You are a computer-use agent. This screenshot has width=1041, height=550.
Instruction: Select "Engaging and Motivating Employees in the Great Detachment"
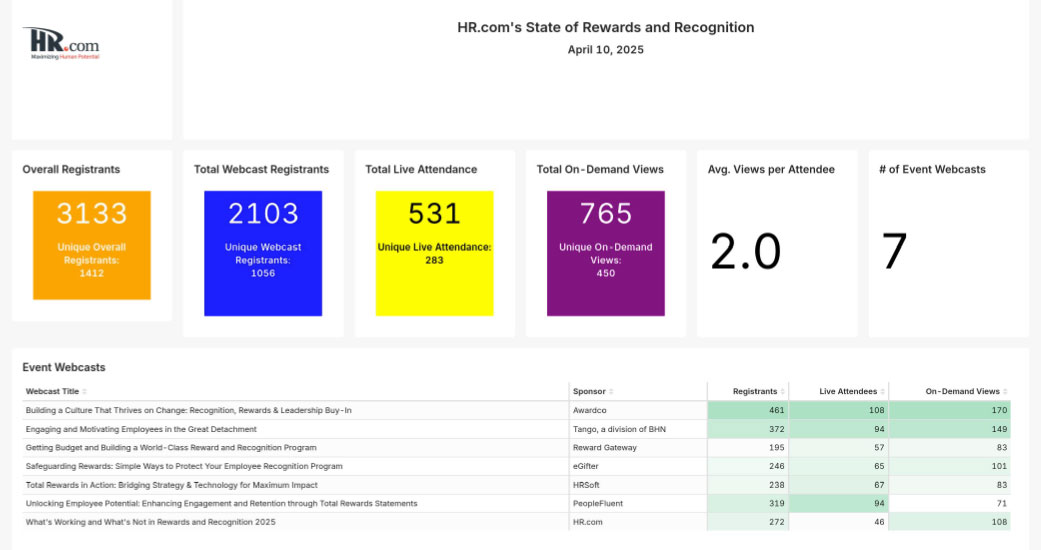141,429
